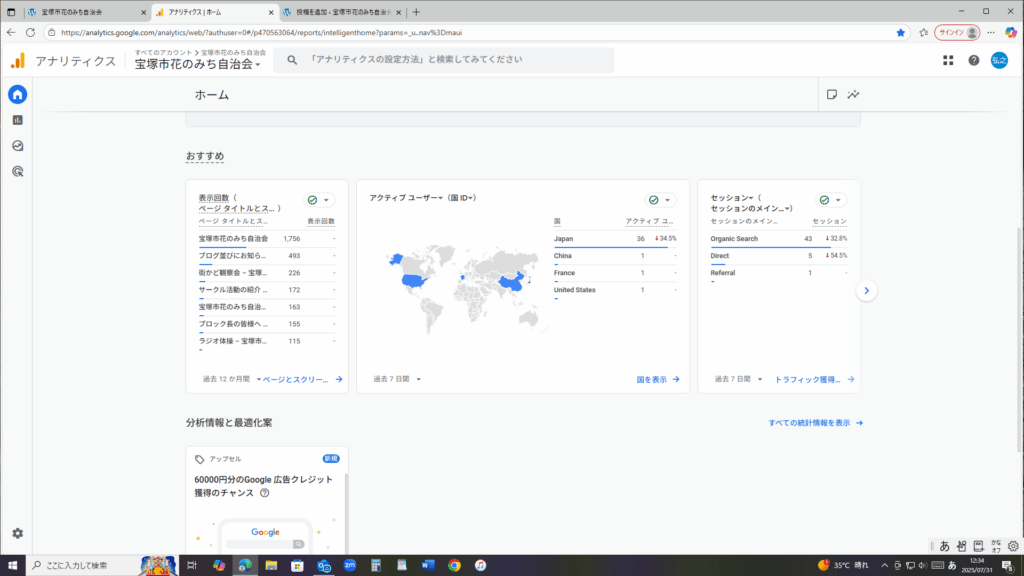The height and width of the screenshot is (576, 1024).
Task: Open the Copilot icon in browser toolbar
Action: coord(1011,33)
